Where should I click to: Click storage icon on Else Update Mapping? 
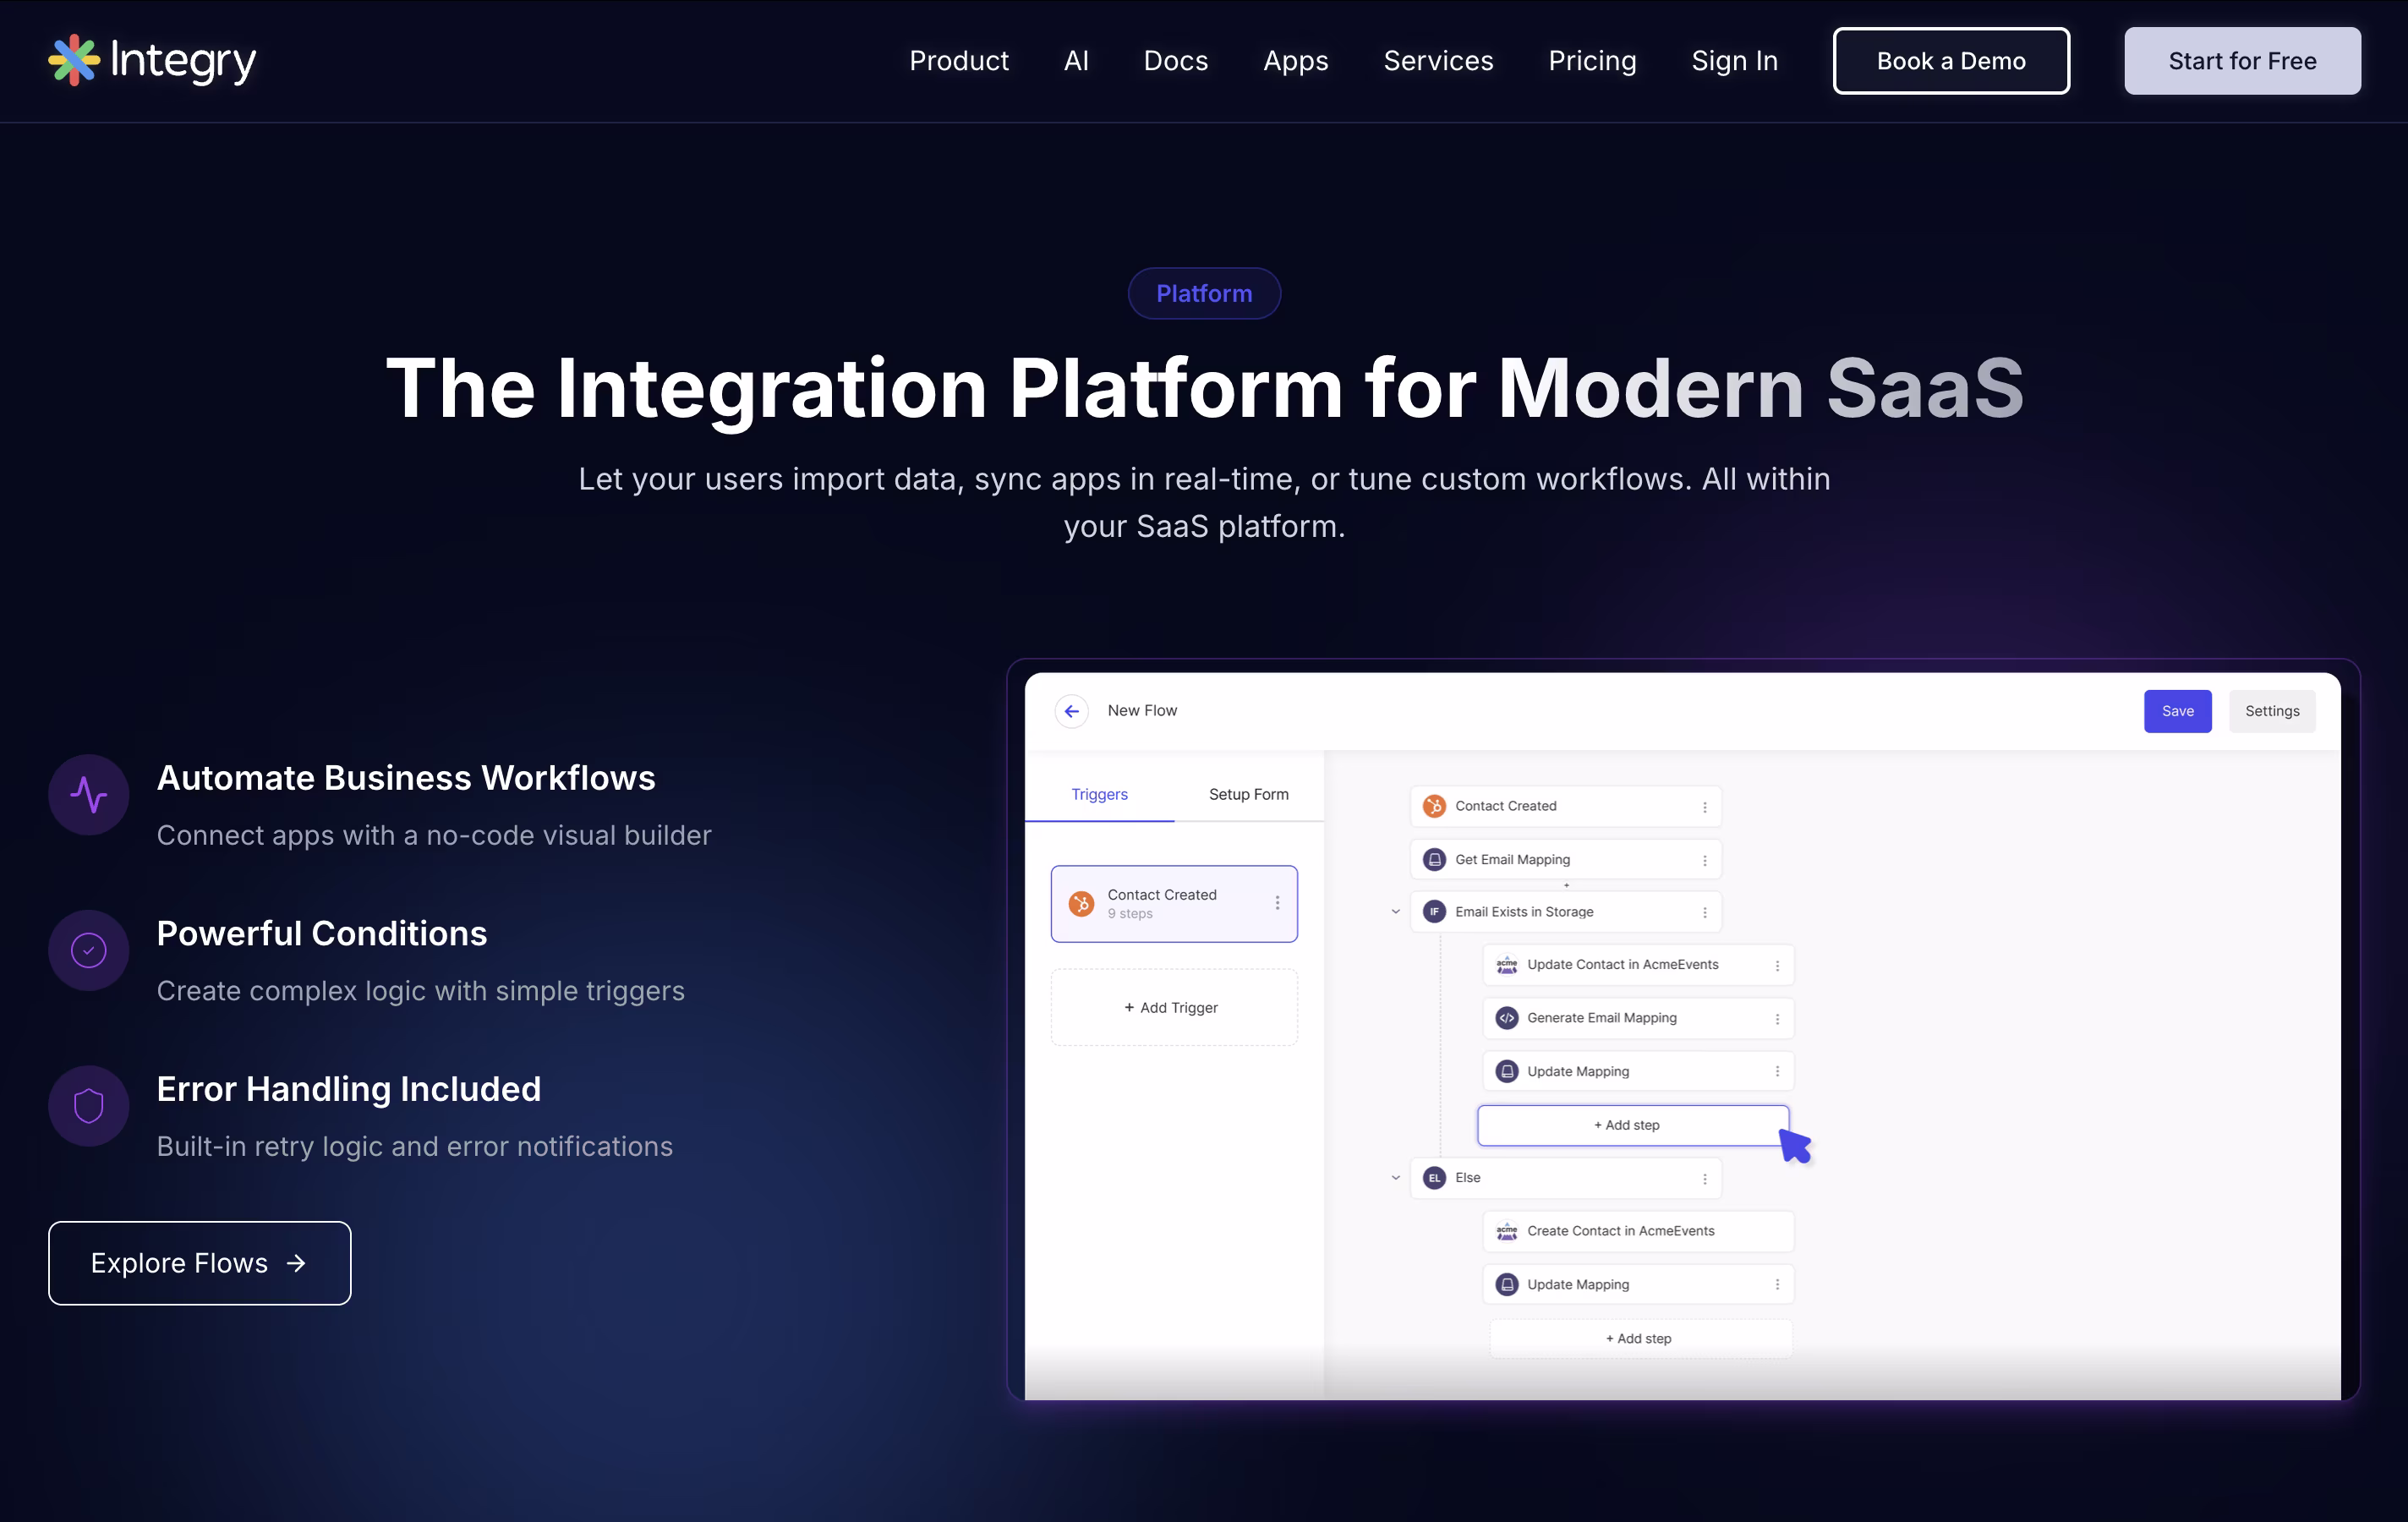click(x=1506, y=1284)
